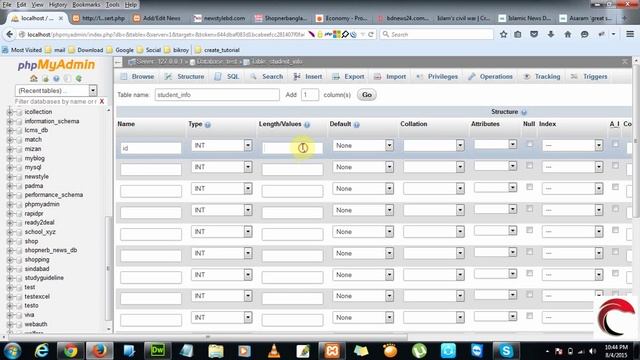Open Default None dropdown for id row
The width and height of the screenshot is (640, 360).
tap(363, 145)
